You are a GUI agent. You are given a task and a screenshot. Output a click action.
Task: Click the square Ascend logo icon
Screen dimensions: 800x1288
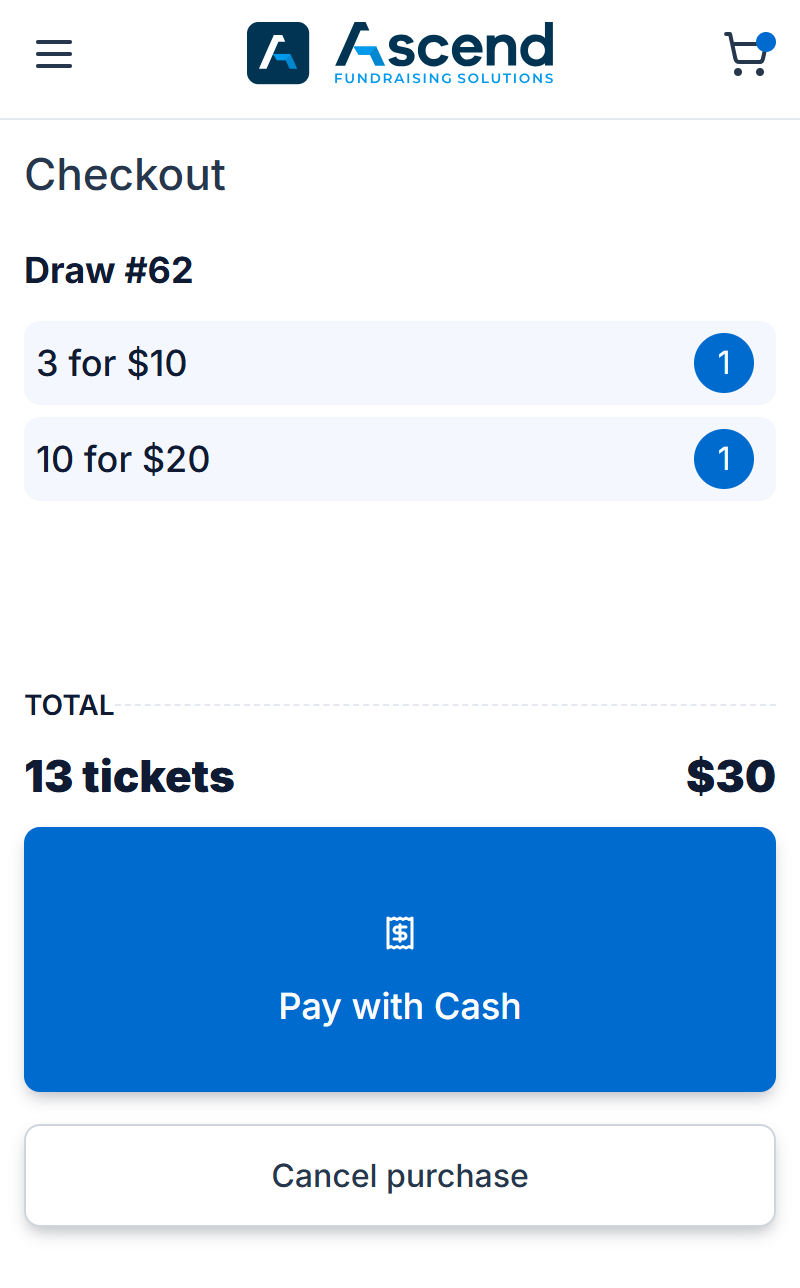coord(278,54)
